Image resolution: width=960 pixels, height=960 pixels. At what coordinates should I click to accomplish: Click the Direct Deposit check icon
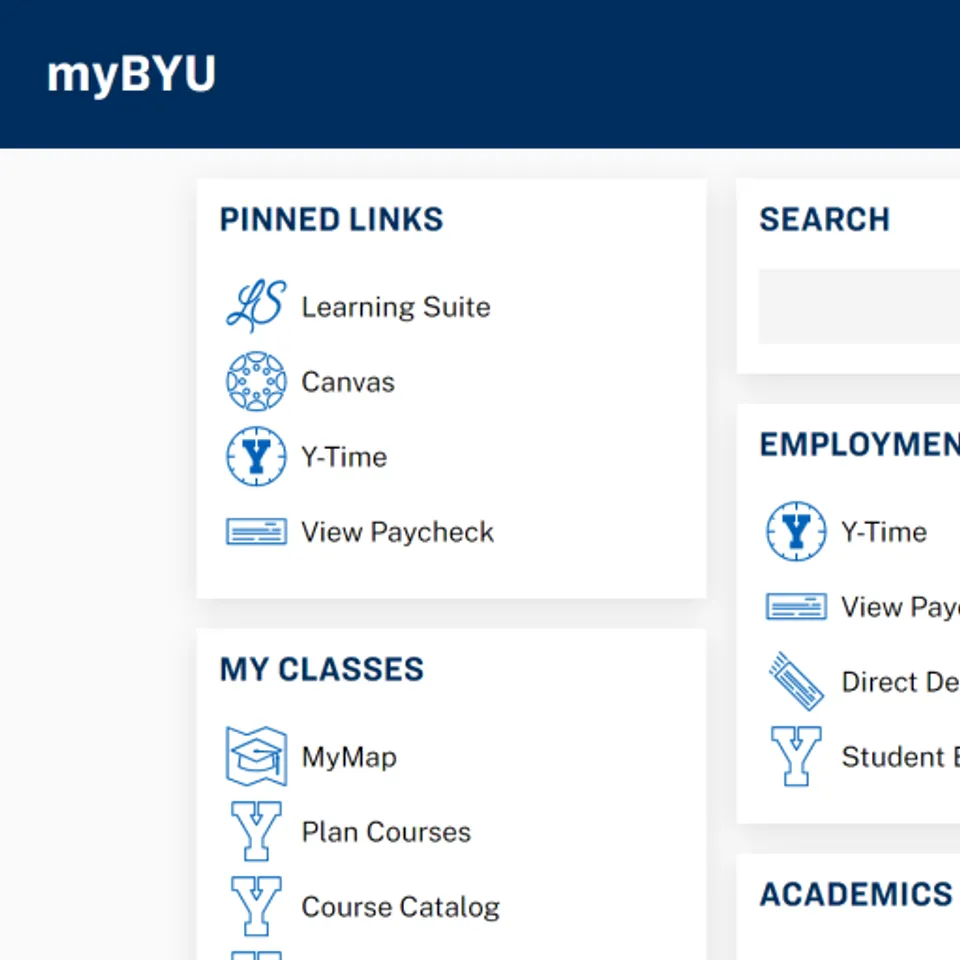pos(796,681)
